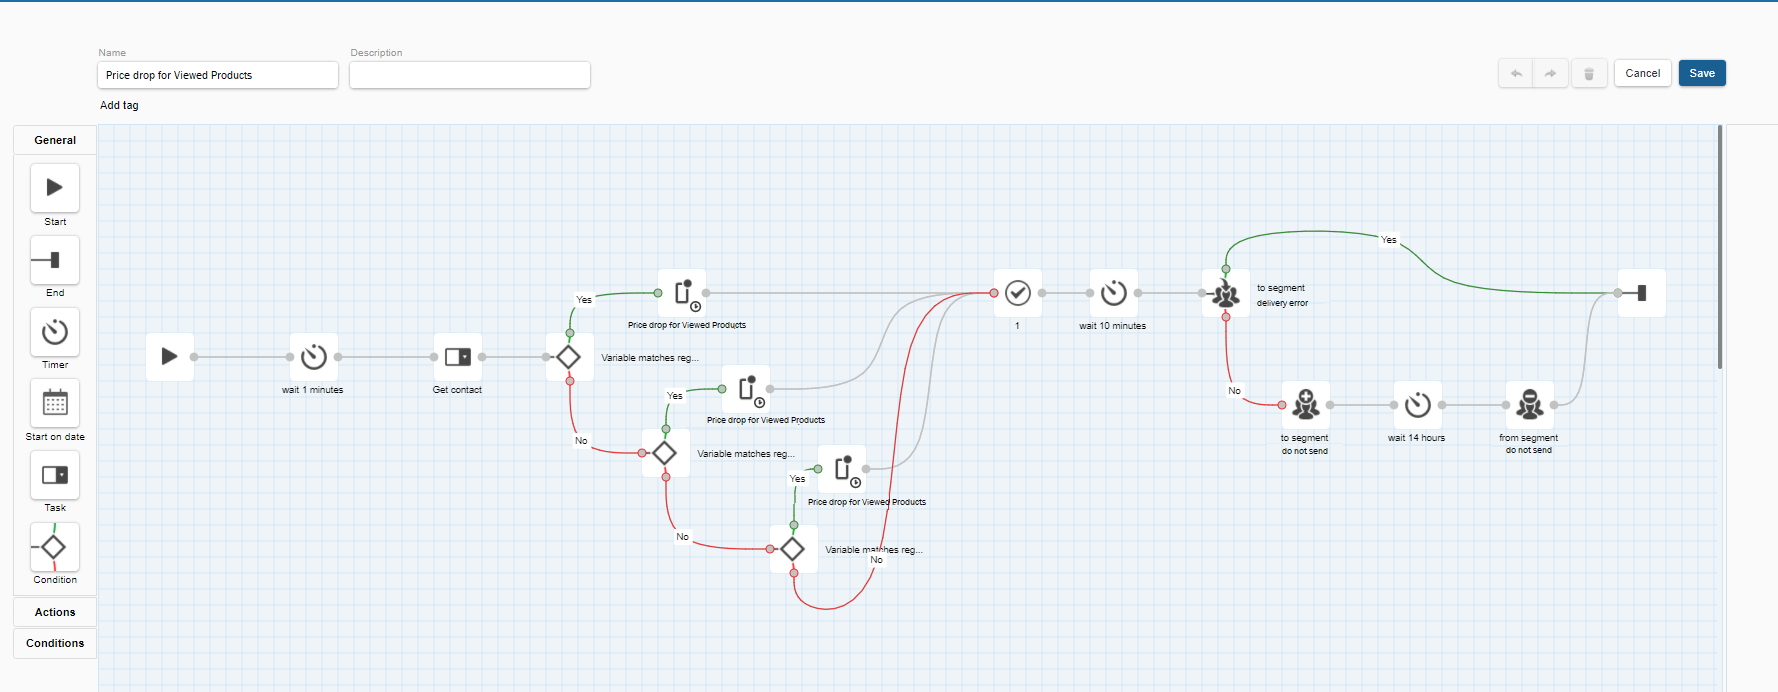1778x692 pixels.
Task: Expand the Conditions section
Action: point(55,643)
